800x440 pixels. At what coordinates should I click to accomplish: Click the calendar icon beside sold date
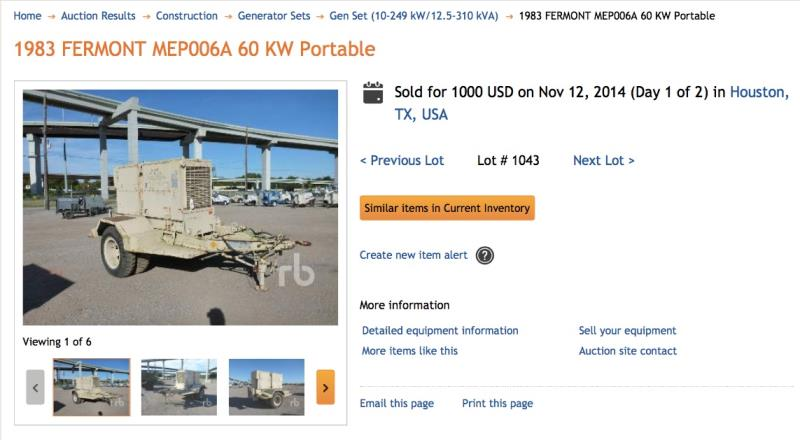pyautogui.click(x=373, y=93)
